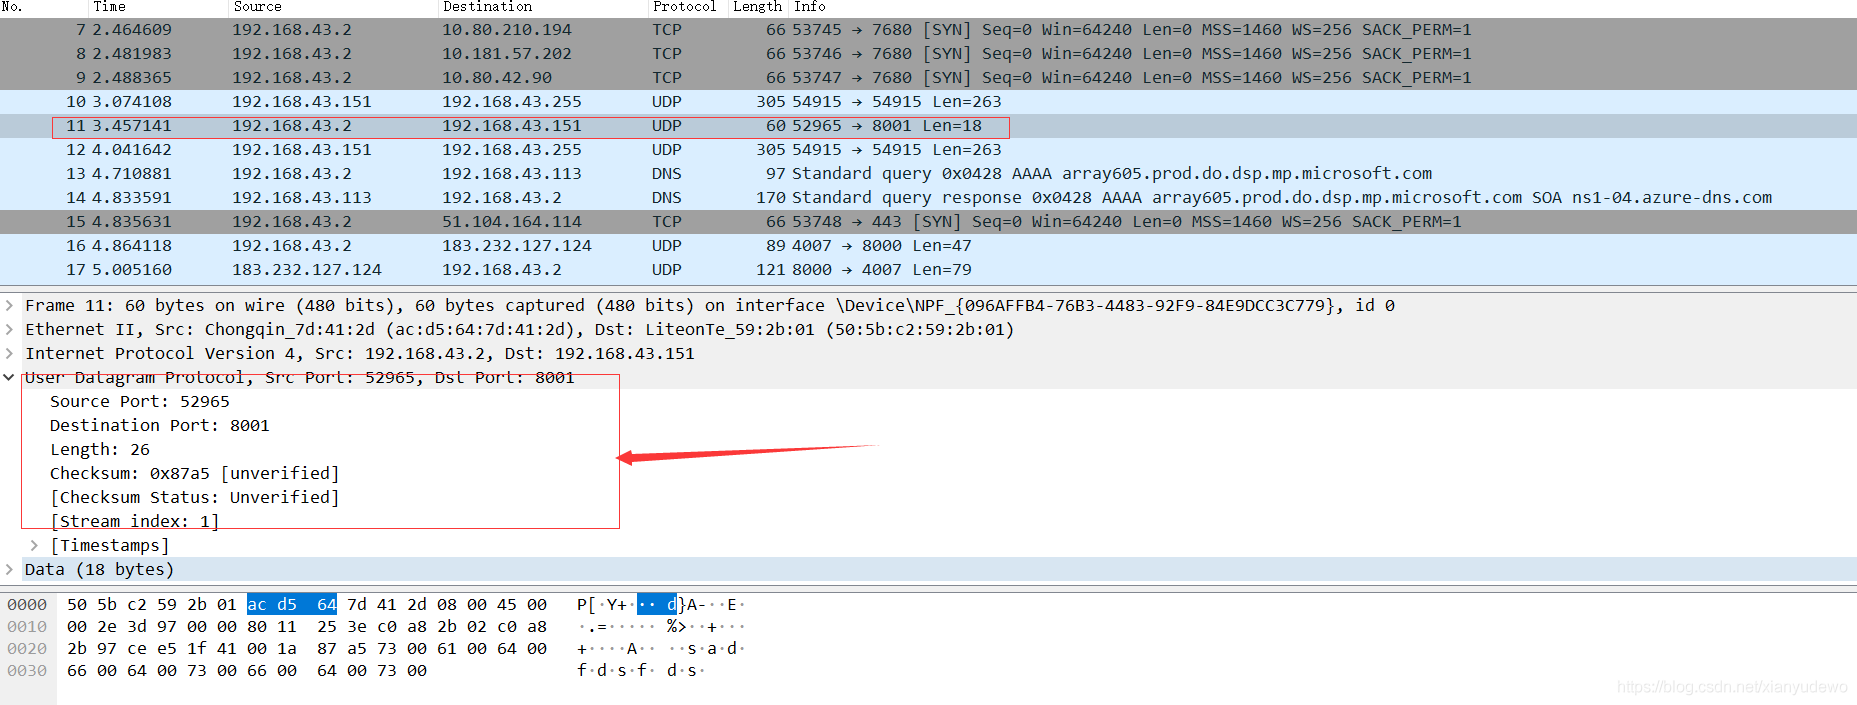Select packet 13 DNS standard query
The height and width of the screenshot is (705, 1857).
928,174
